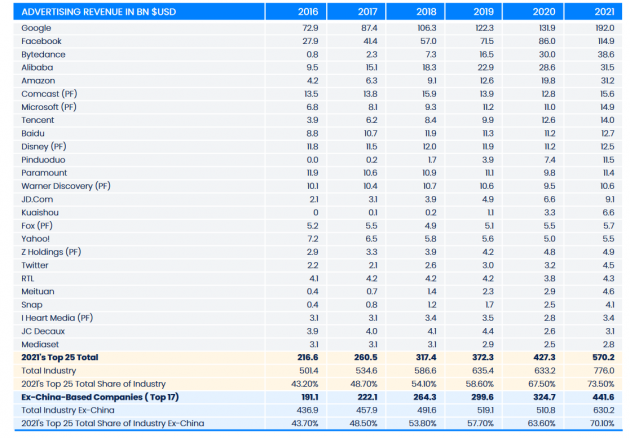Click the Alibaba row label

[37, 68]
